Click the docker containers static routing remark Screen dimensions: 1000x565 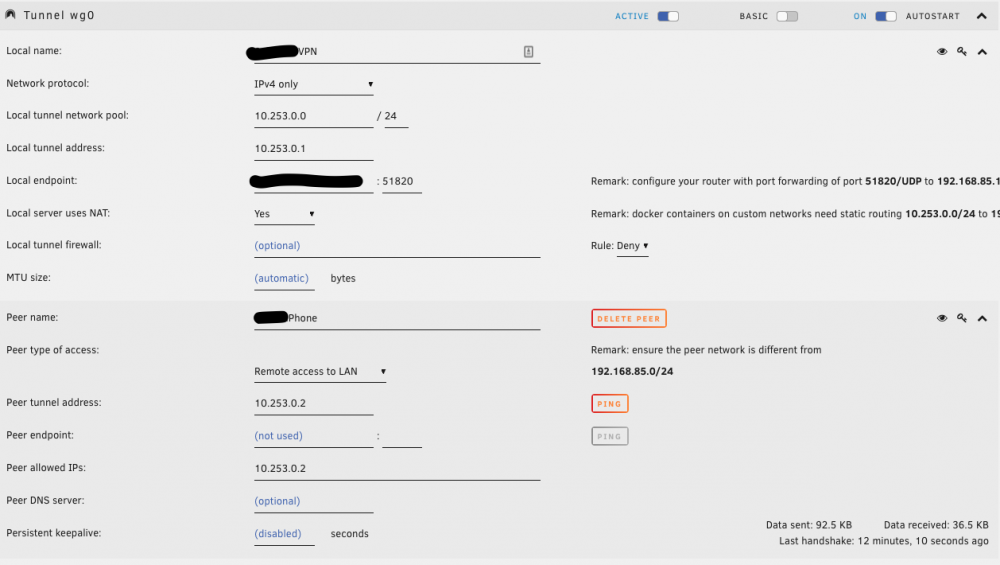(795, 214)
